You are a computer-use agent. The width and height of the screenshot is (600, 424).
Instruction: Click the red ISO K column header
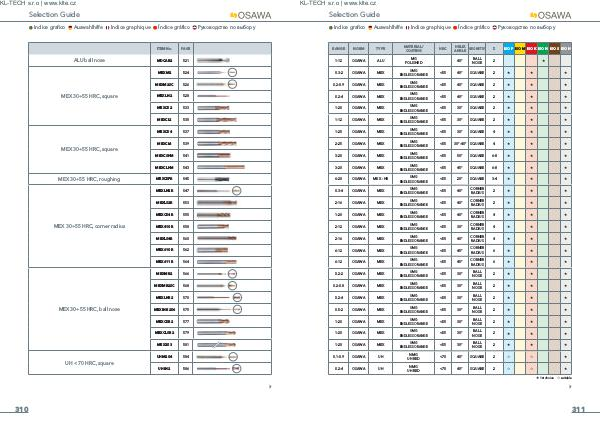tap(531, 48)
